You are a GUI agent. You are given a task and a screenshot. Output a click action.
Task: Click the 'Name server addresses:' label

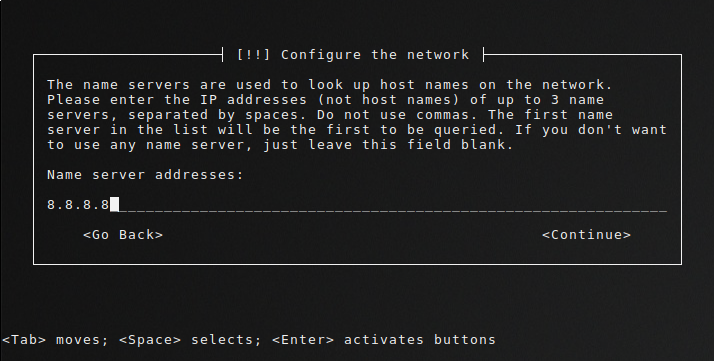146,175
